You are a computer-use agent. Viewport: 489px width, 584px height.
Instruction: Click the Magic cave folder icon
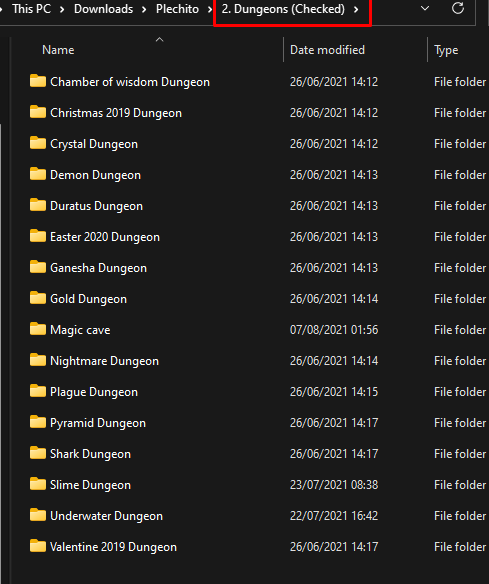click(38, 329)
